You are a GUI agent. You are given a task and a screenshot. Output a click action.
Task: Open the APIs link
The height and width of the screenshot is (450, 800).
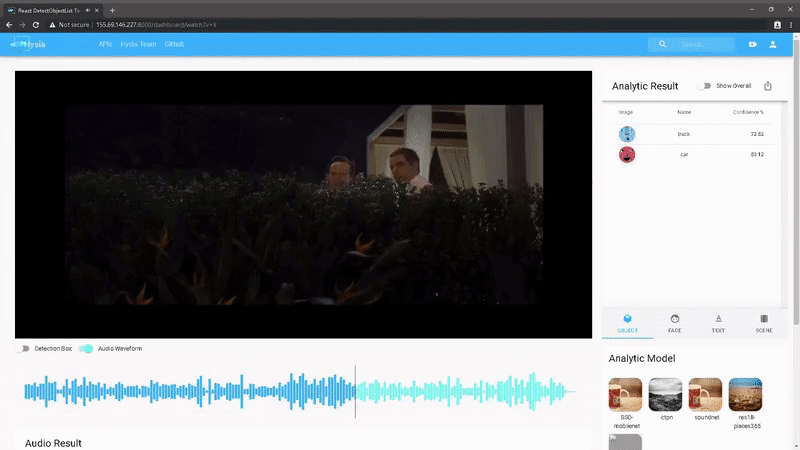[105, 44]
